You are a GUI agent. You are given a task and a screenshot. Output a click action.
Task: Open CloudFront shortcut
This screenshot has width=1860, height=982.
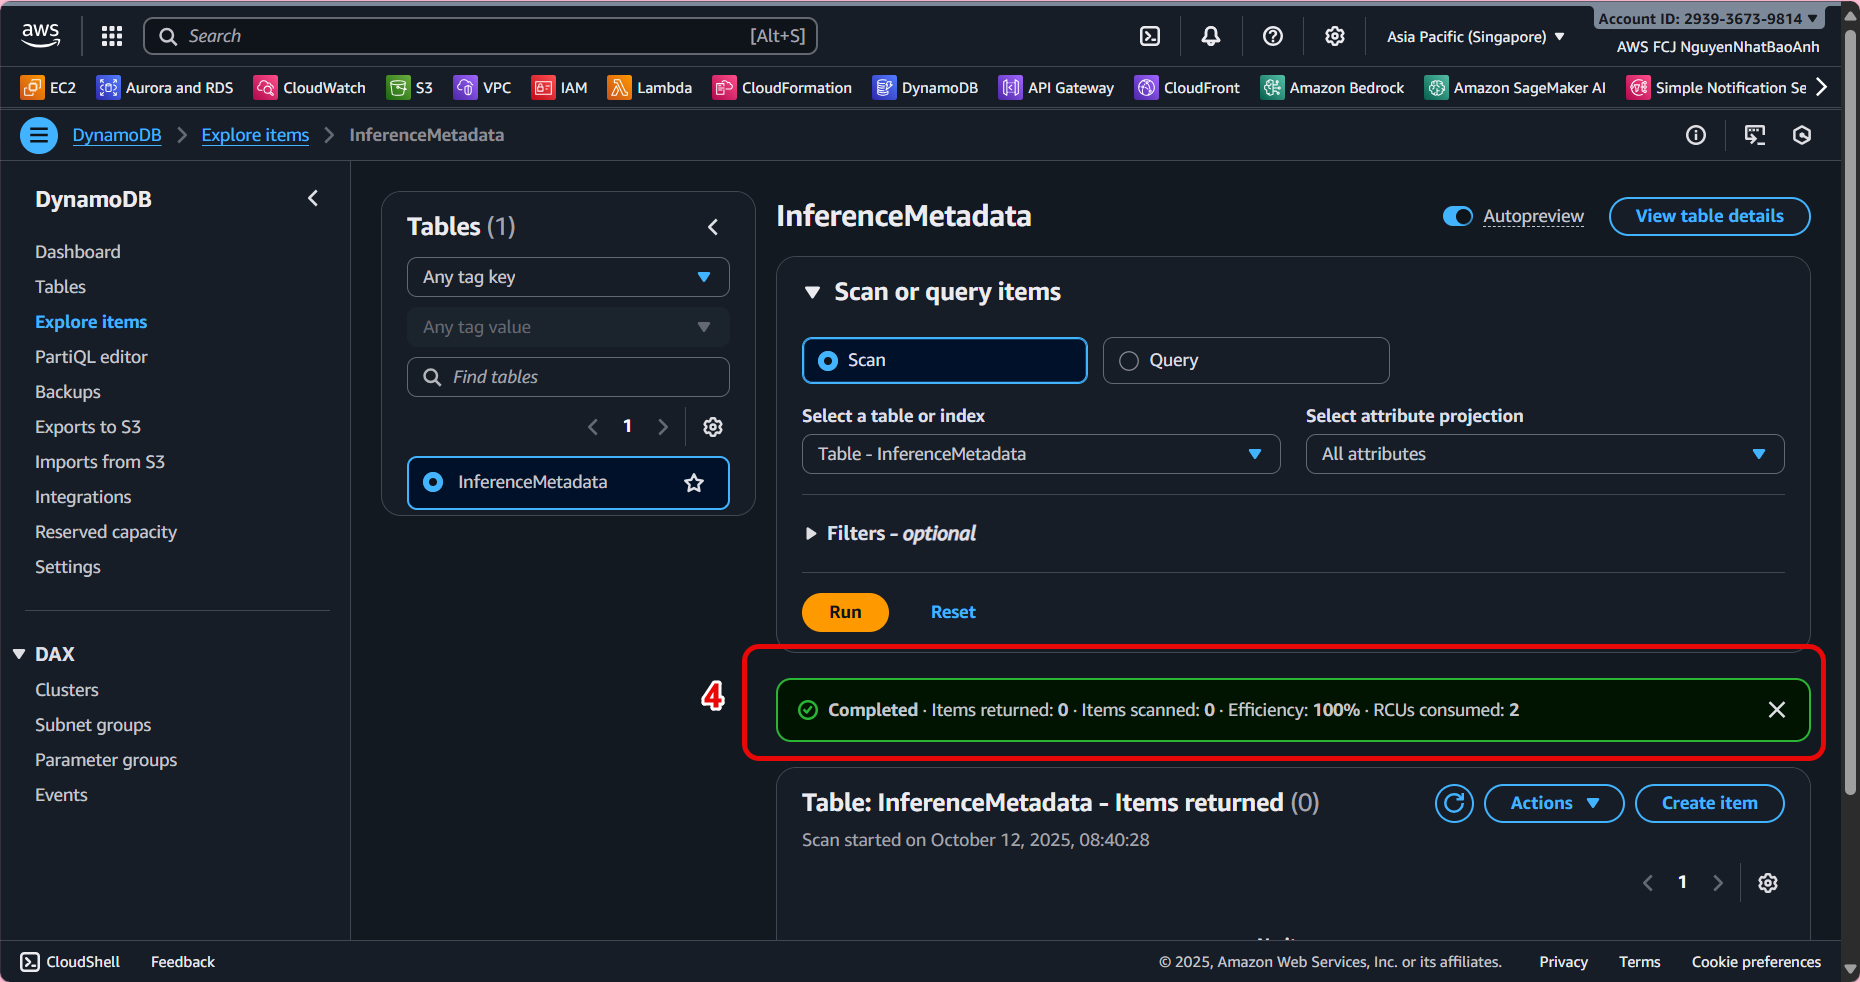(1187, 88)
